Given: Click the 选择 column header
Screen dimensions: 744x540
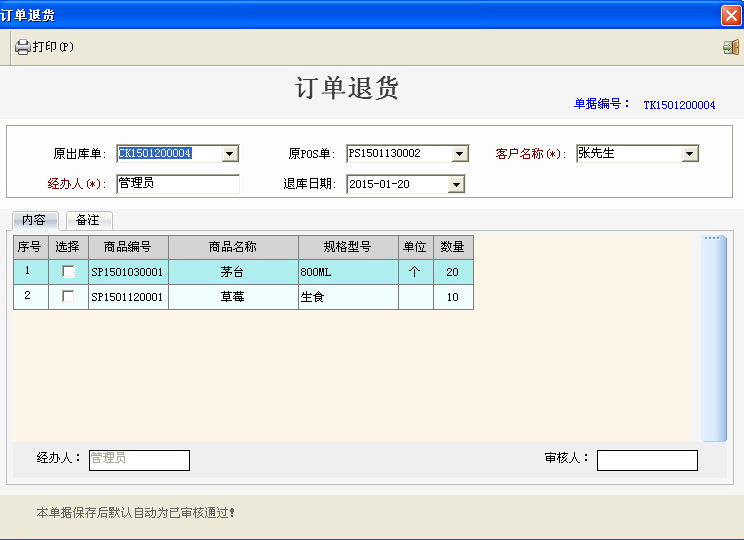Looking at the screenshot, I should pyautogui.click(x=68, y=247).
